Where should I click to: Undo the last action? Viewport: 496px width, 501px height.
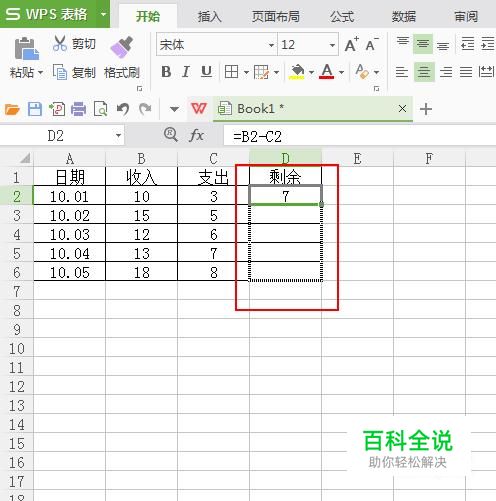point(123,109)
